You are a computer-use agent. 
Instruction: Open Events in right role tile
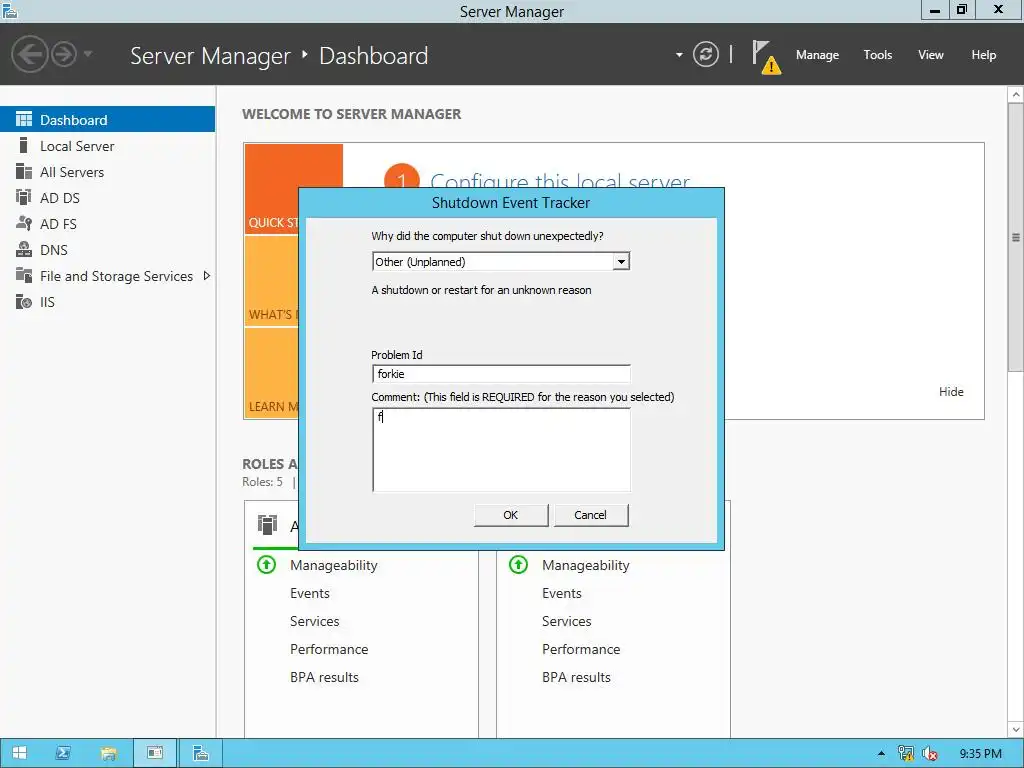tap(562, 593)
